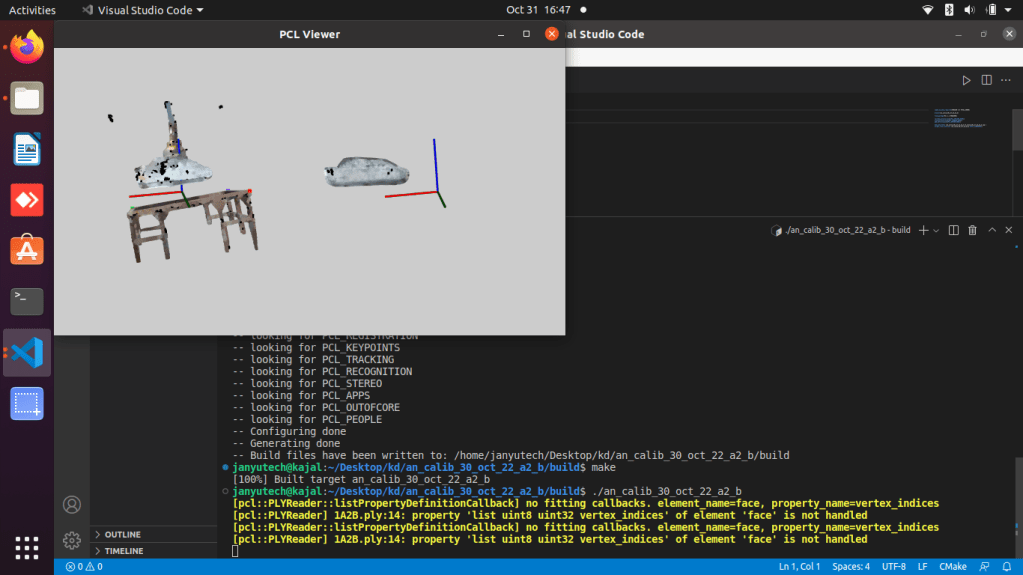Split the editor with the layout icon
Viewport: 1023px width, 575px height.
point(988,80)
